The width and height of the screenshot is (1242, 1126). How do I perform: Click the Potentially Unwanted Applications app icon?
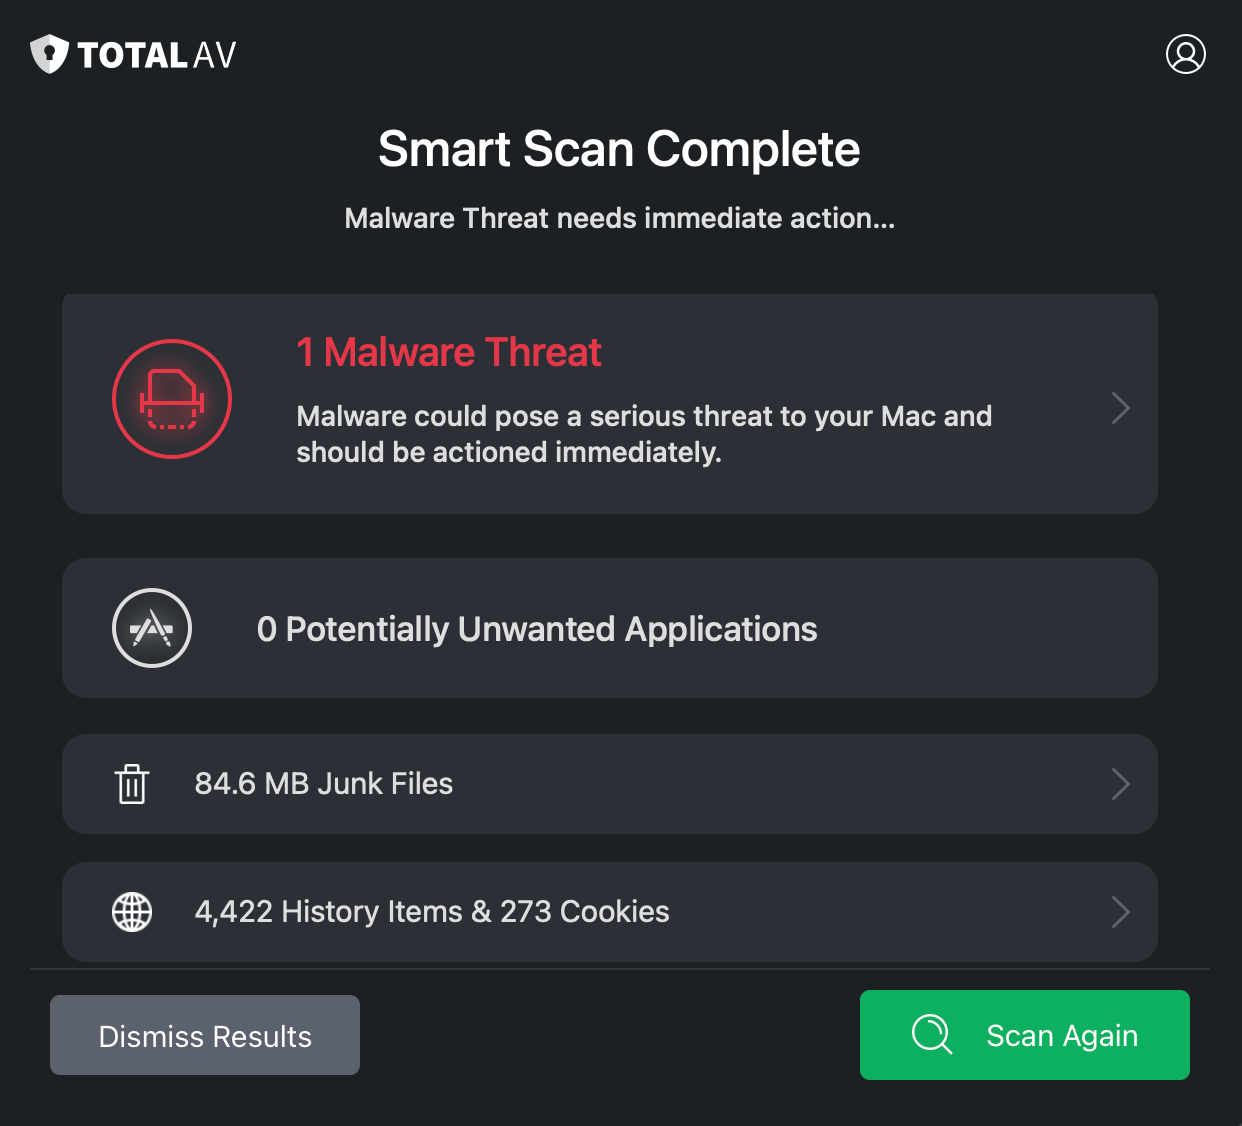(x=152, y=628)
